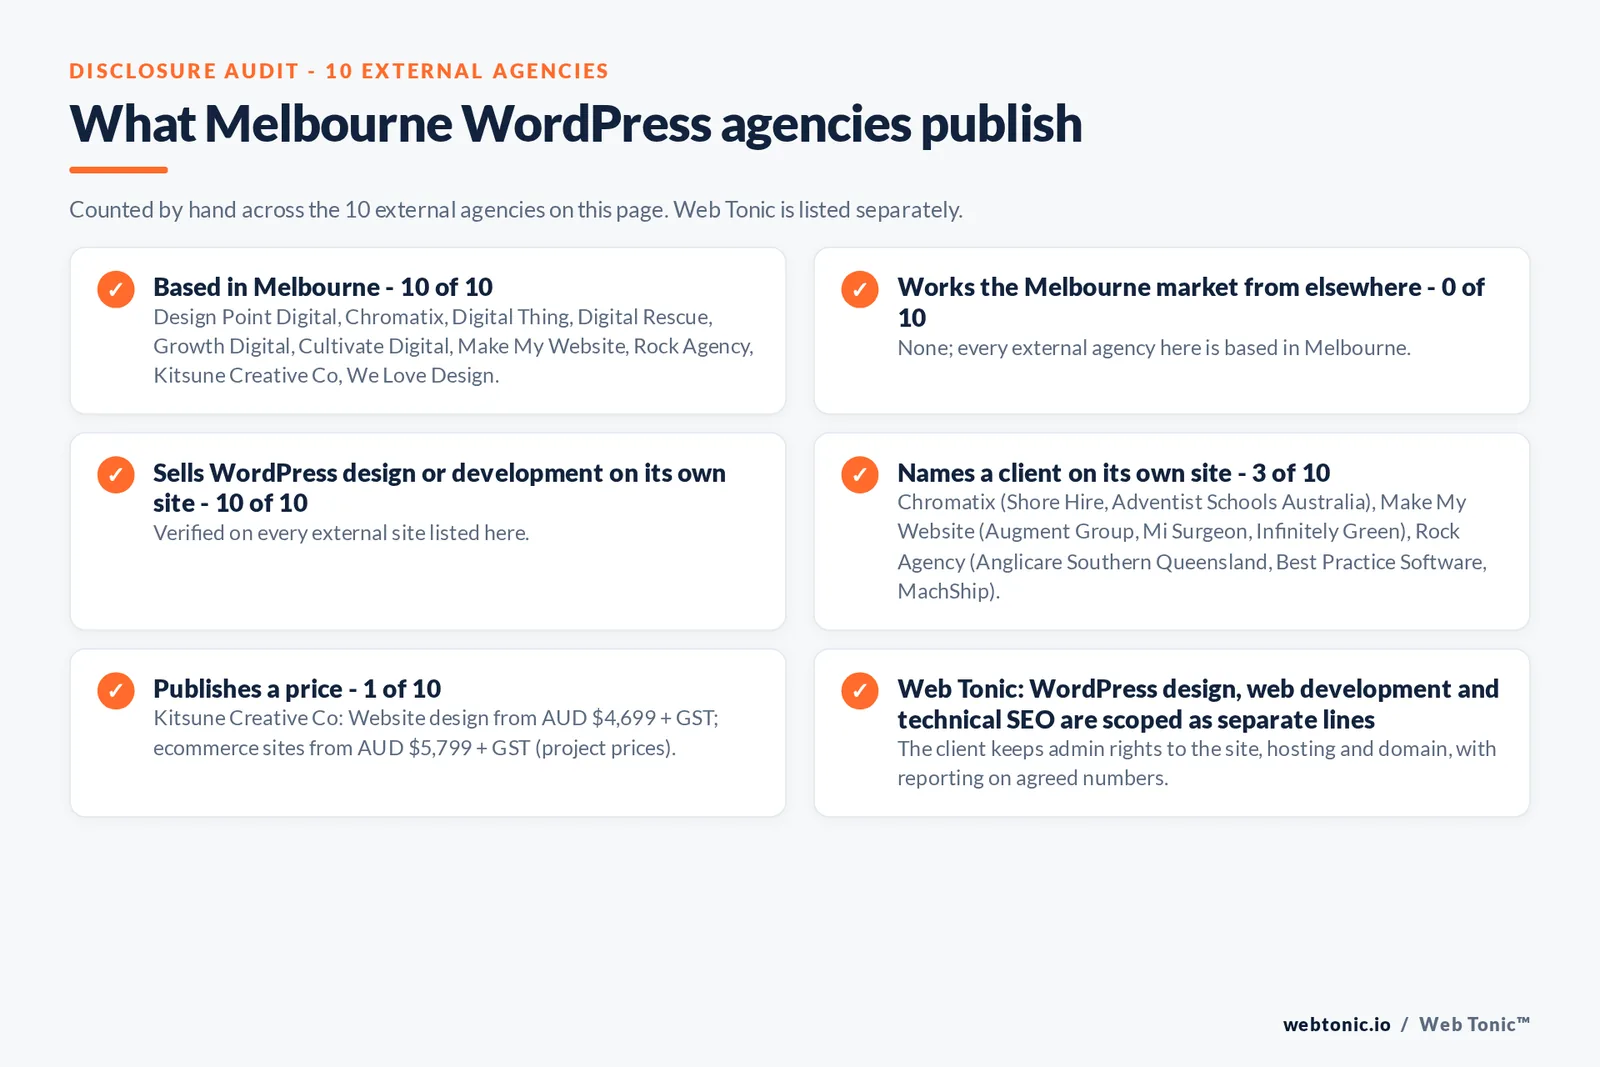Image resolution: width=1600 pixels, height=1067 pixels.
Task: Click the client list starting 'Chromatix (Shore Hire'
Action: click(x=1192, y=547)
